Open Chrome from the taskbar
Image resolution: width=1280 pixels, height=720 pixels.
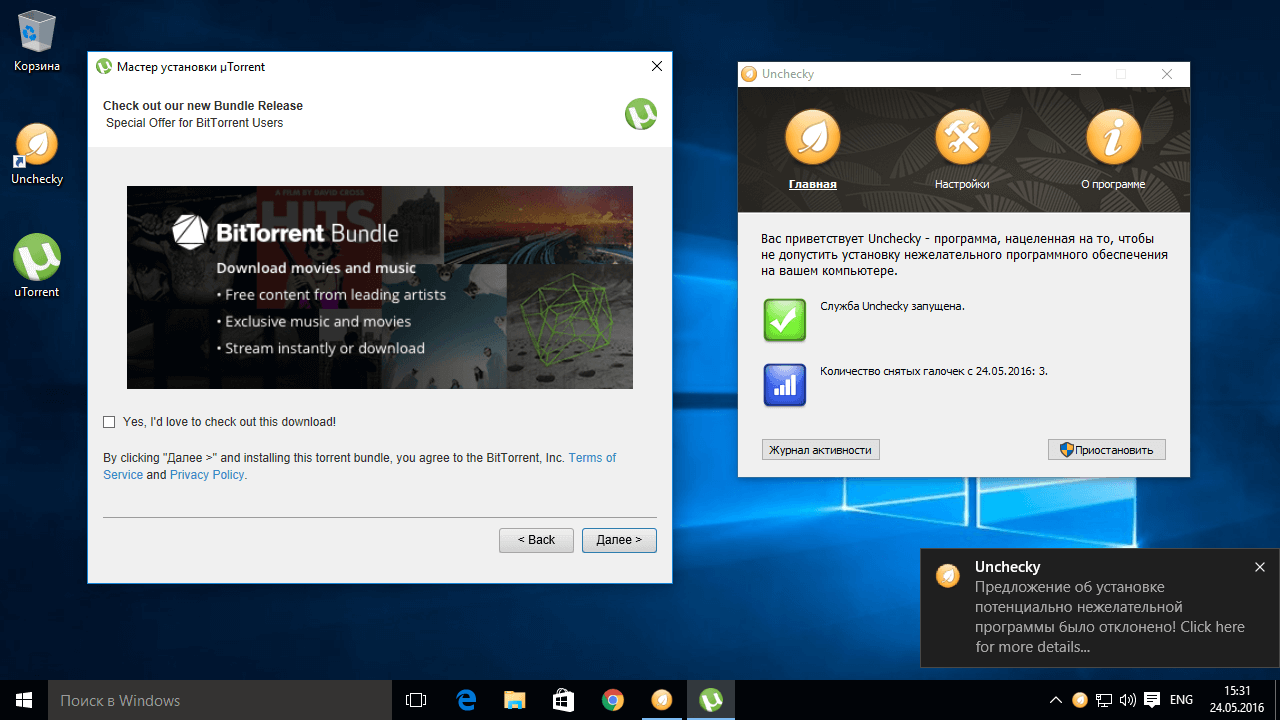(613, 700)
